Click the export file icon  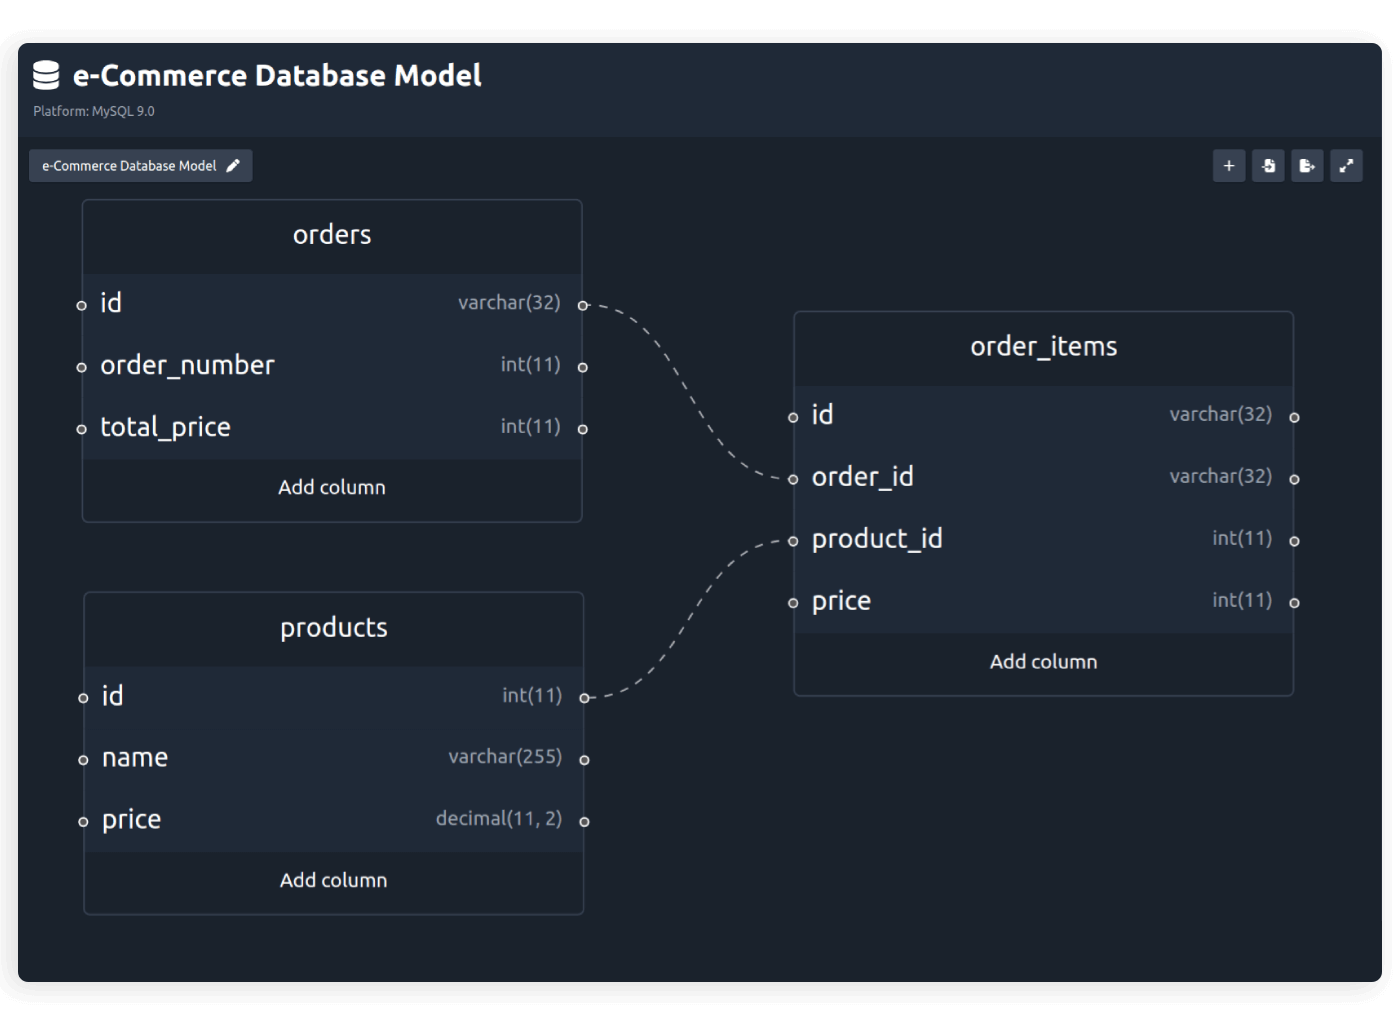(x=1306, y=165)
